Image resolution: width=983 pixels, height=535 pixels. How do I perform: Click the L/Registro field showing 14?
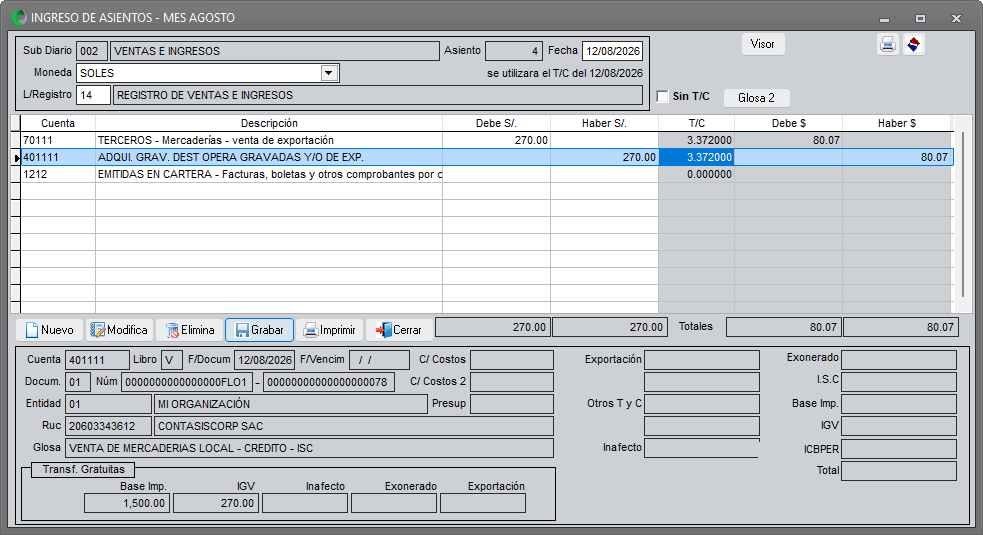[93, 95]
